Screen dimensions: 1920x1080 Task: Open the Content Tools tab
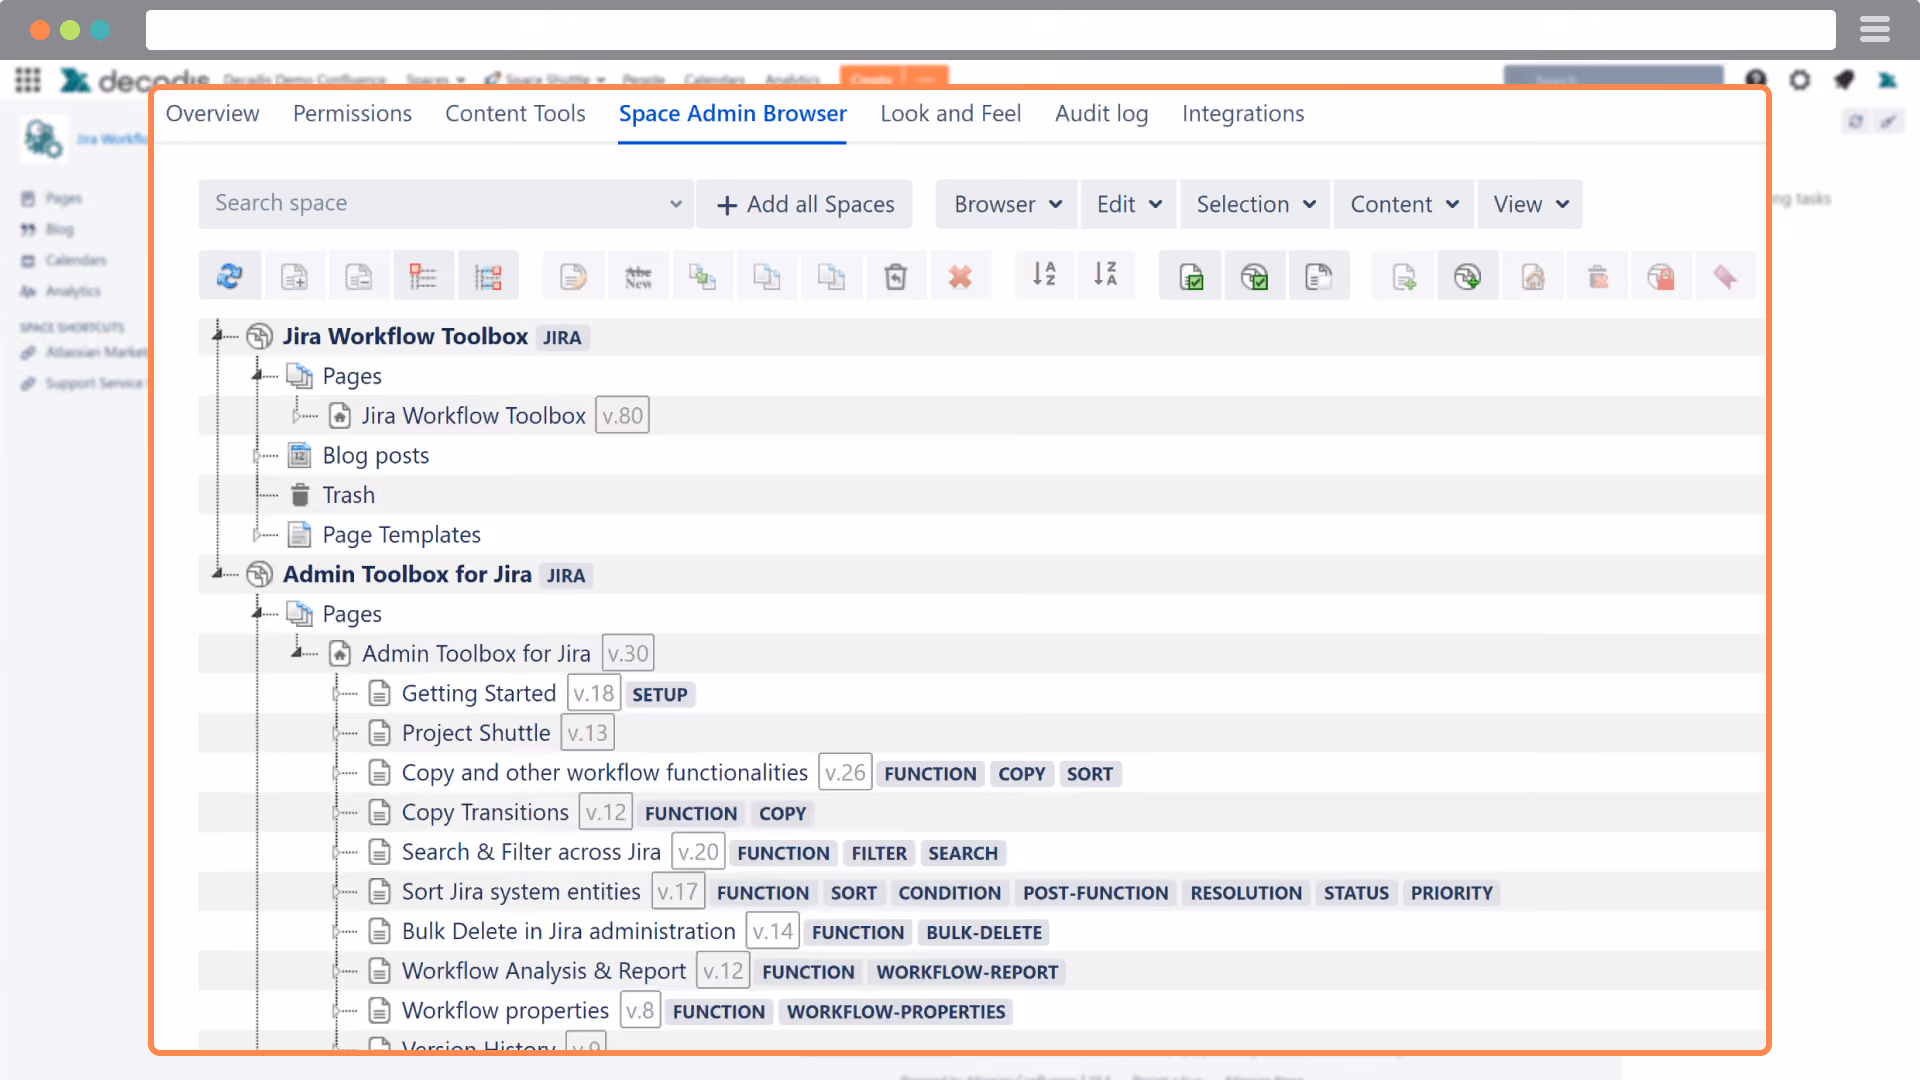click(x=515, y=113)
